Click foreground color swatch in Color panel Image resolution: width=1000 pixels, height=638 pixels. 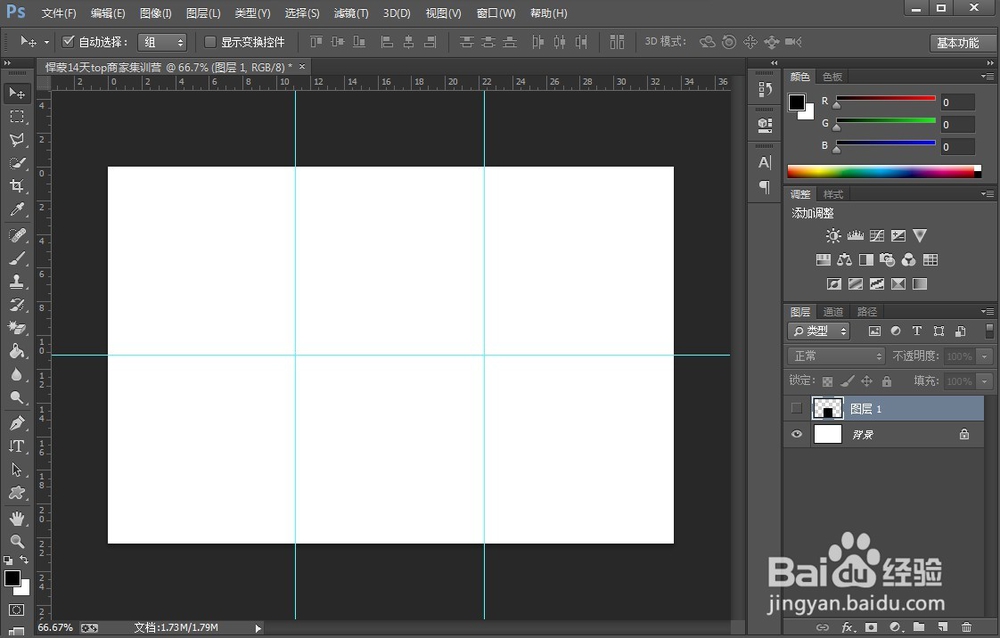coord(797,102)
